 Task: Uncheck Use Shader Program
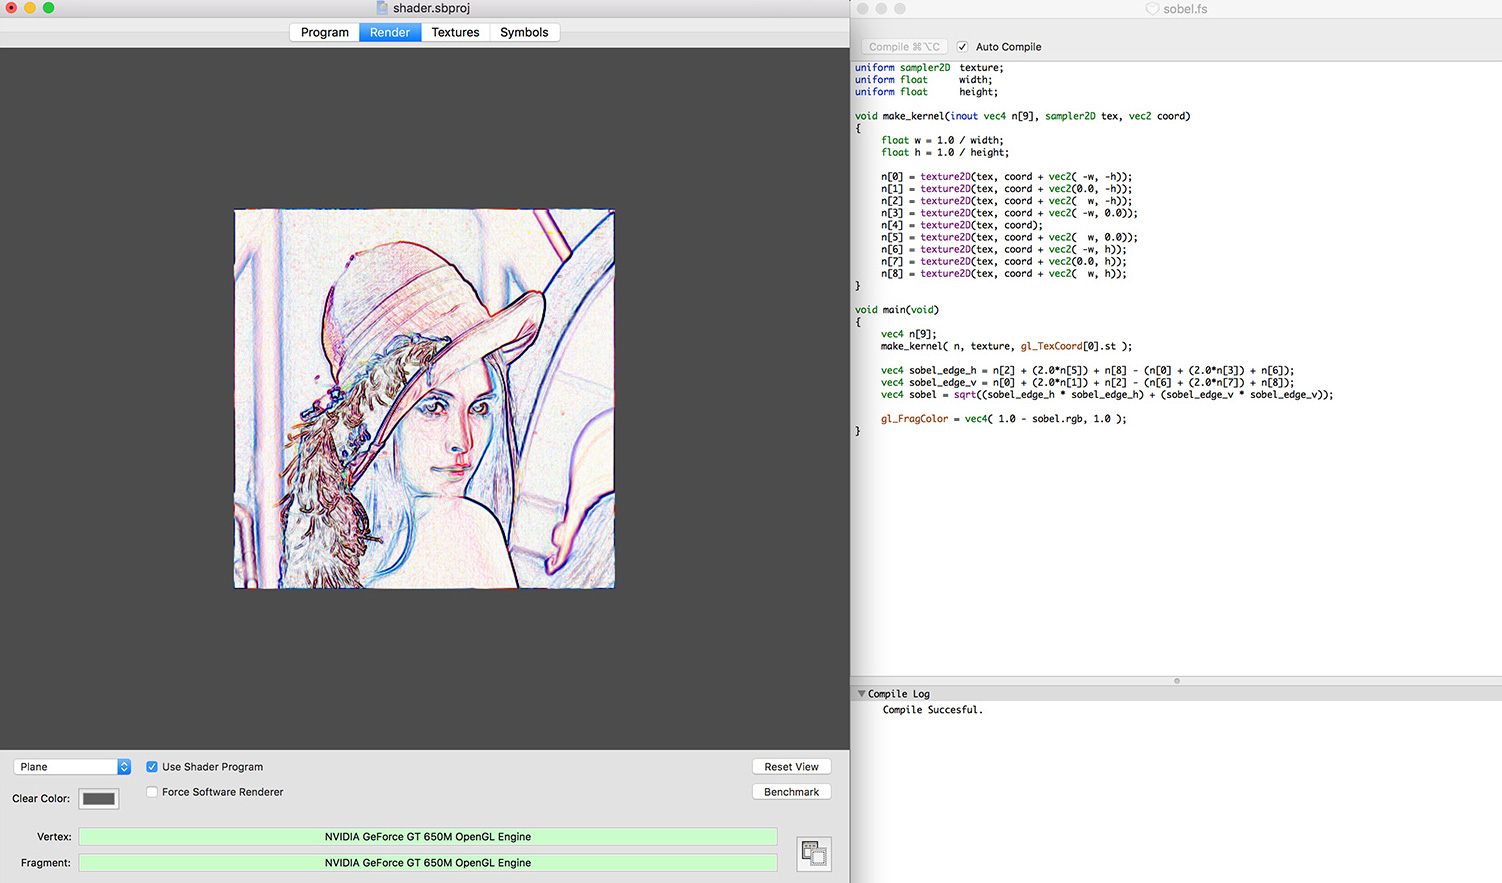tap(152, 766)
